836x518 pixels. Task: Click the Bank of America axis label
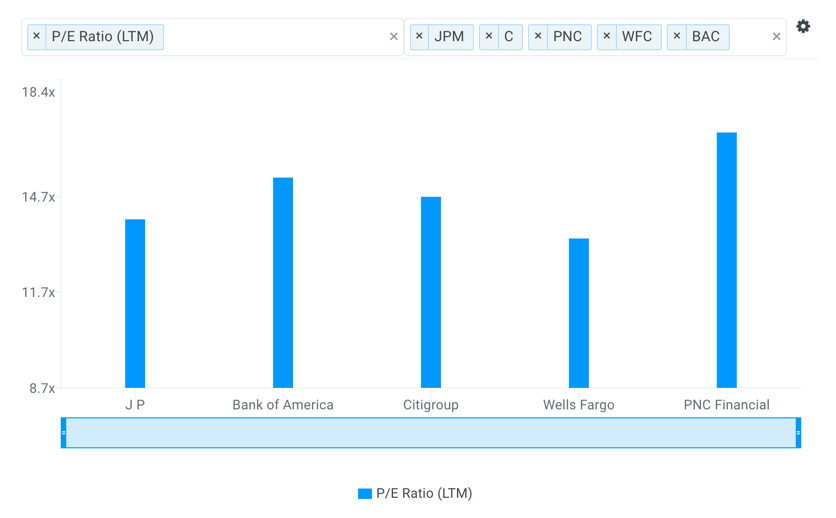pyautogui.click(x=283, y=404)
